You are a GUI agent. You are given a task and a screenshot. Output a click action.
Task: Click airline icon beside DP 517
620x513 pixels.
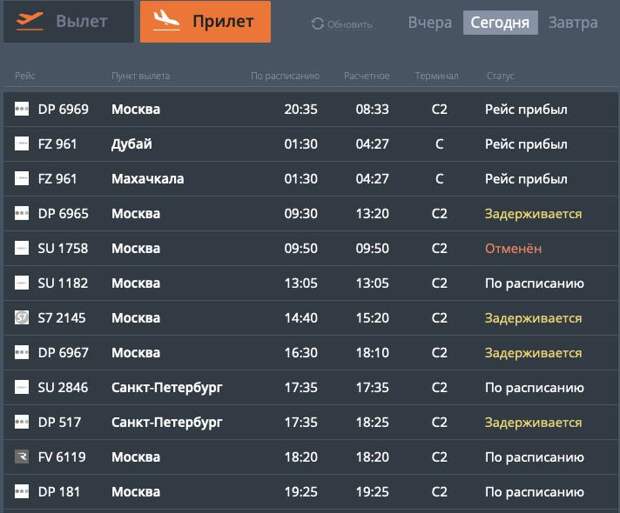(x=22, y=422)
